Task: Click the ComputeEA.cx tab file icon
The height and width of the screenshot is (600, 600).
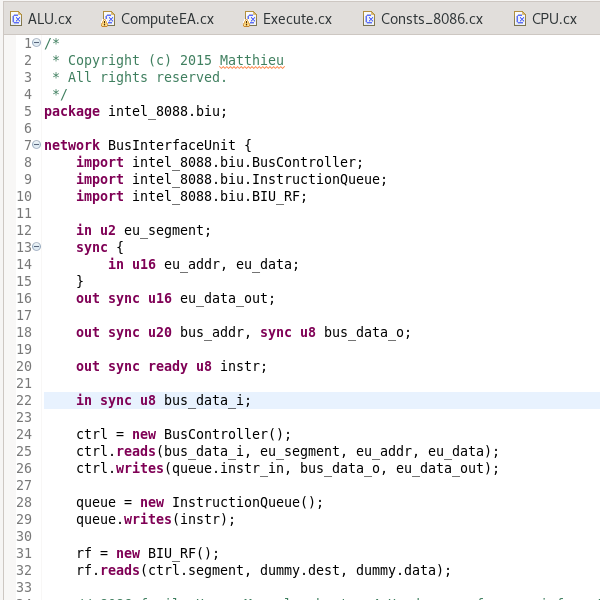Action: click(x=107, y=18)
